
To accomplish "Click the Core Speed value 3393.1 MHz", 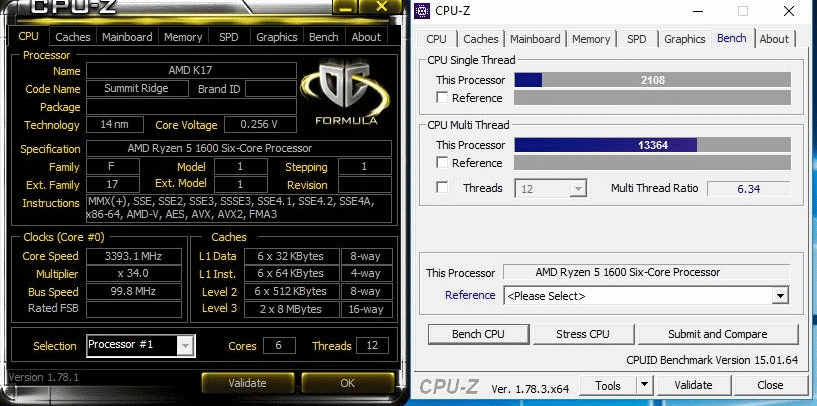I will (133, 256).
